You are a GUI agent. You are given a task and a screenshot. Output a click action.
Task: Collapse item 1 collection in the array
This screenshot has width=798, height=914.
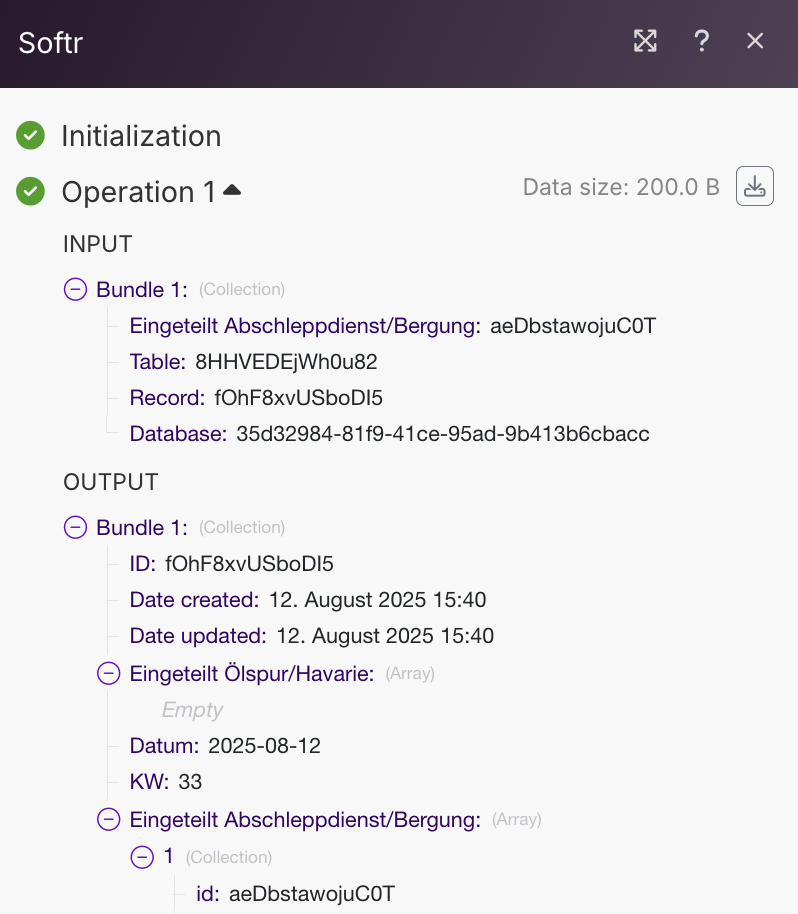142,857
